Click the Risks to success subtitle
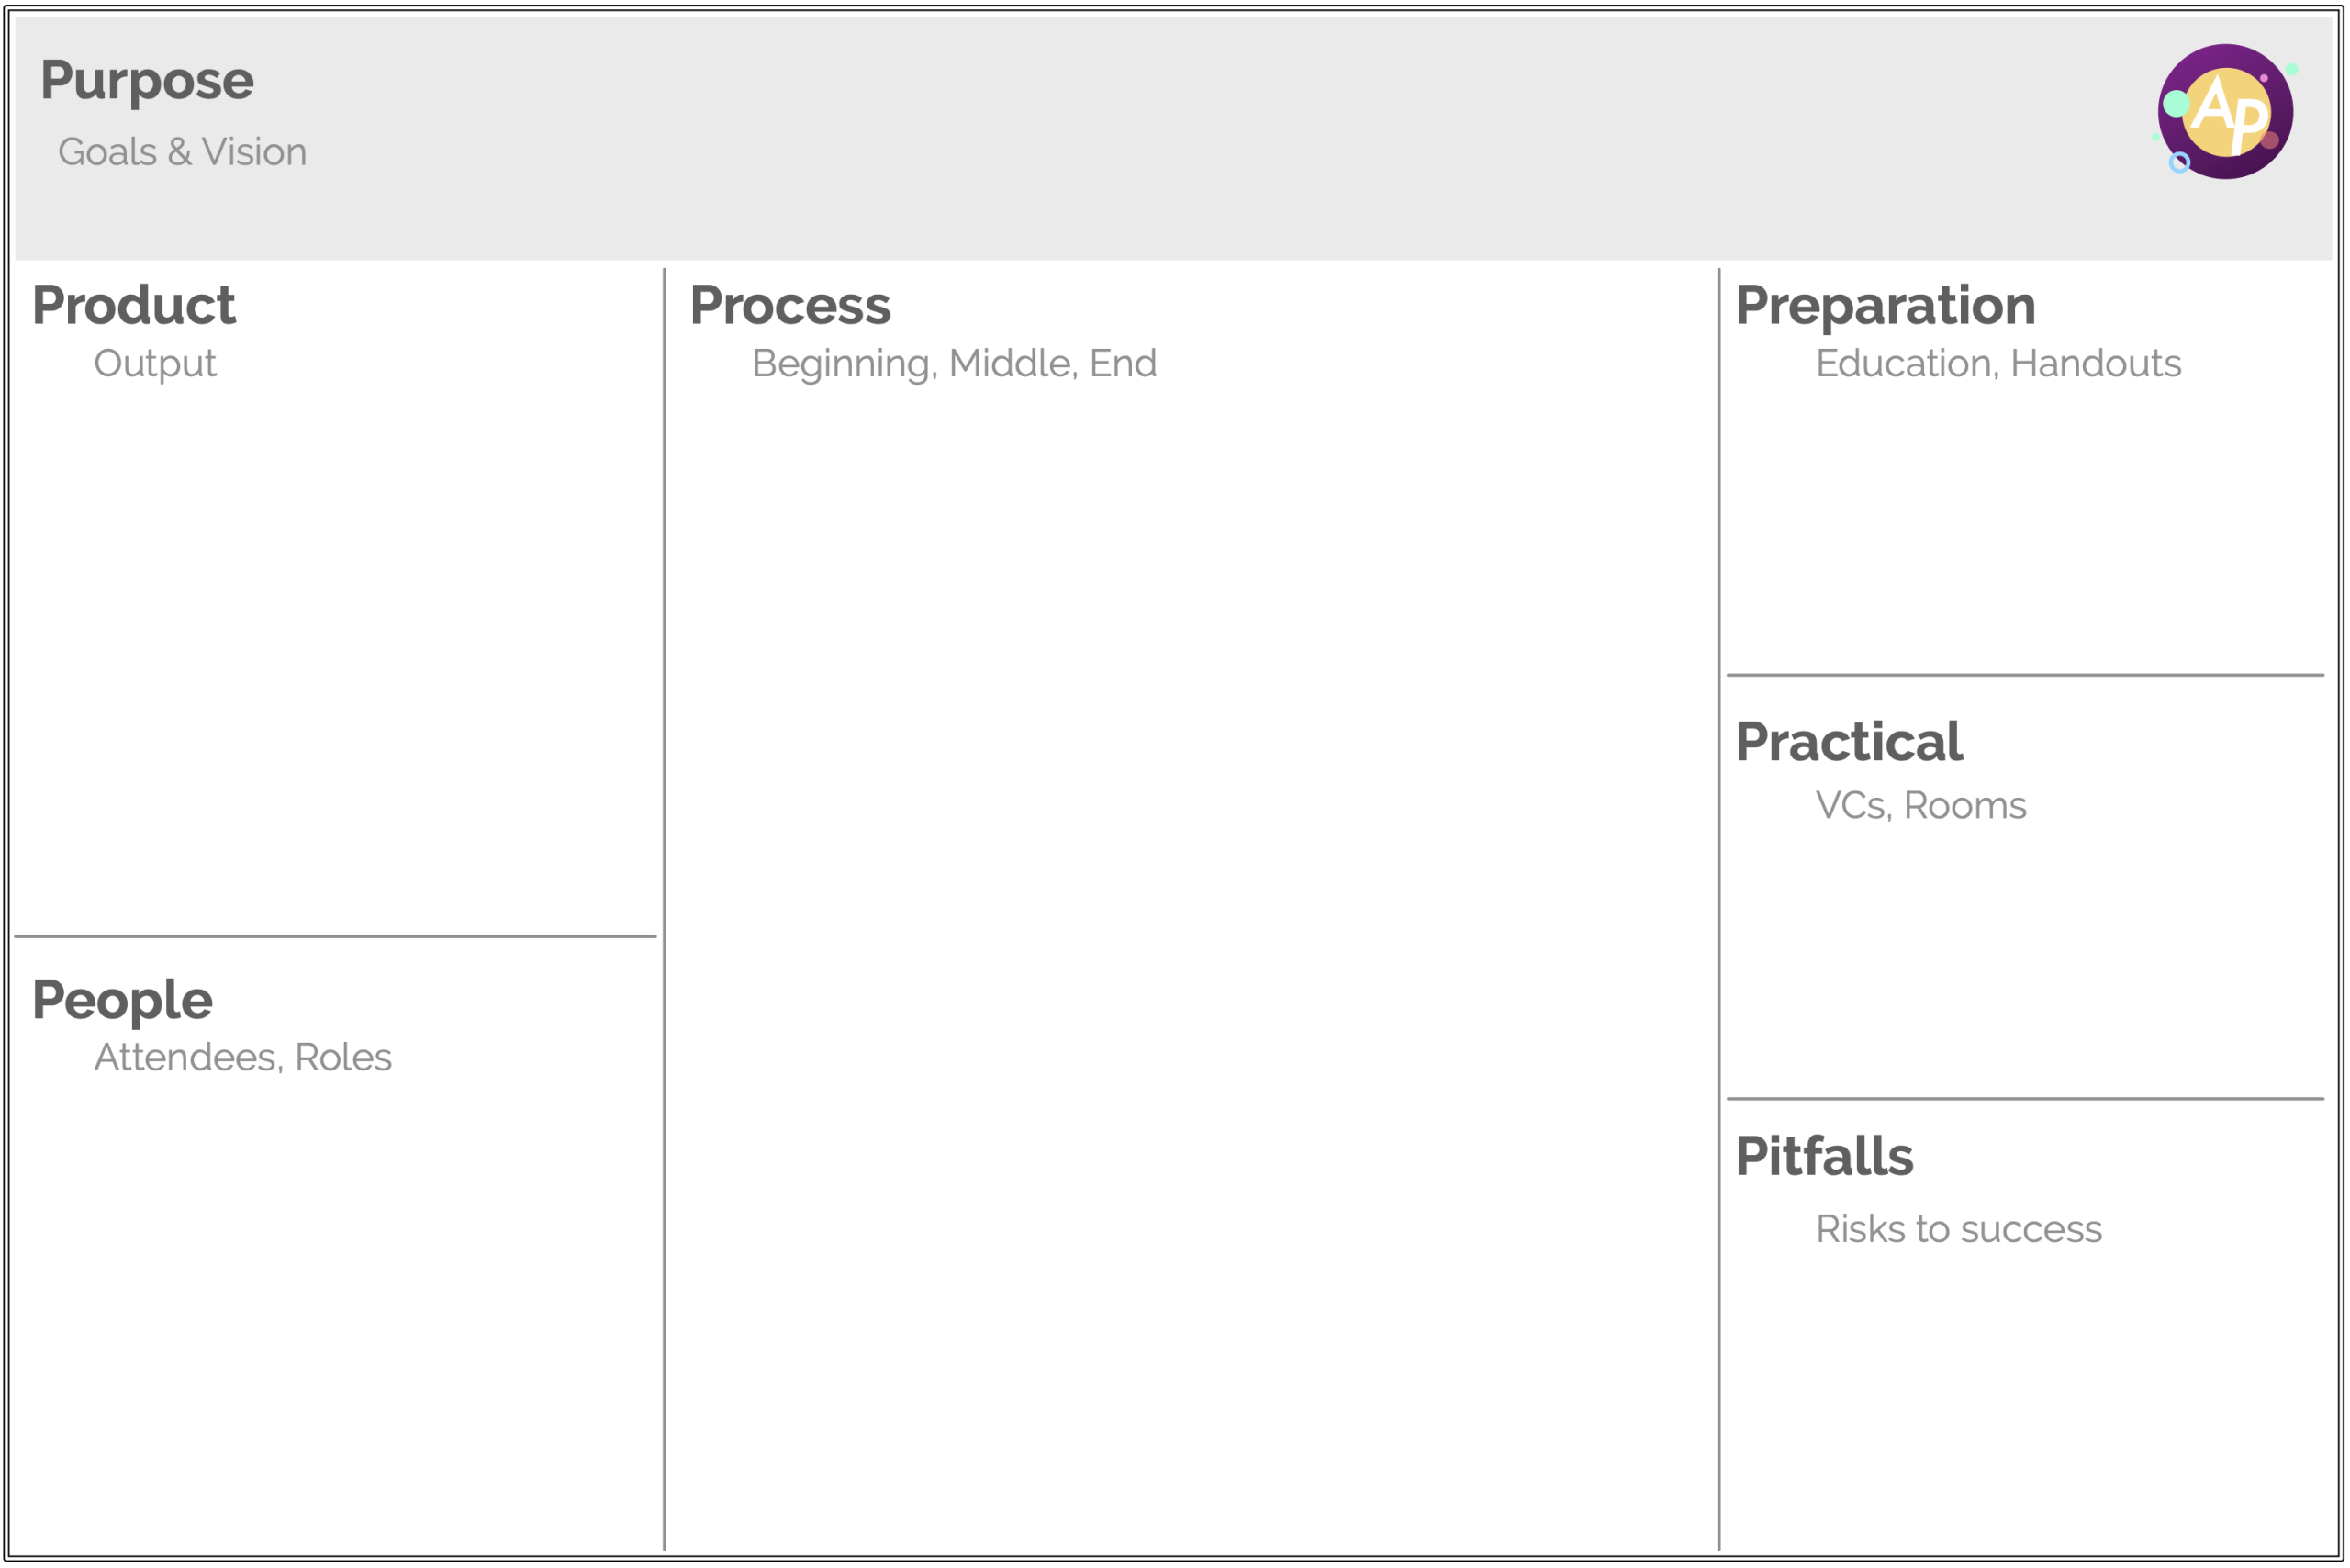 [1959, 1229]
